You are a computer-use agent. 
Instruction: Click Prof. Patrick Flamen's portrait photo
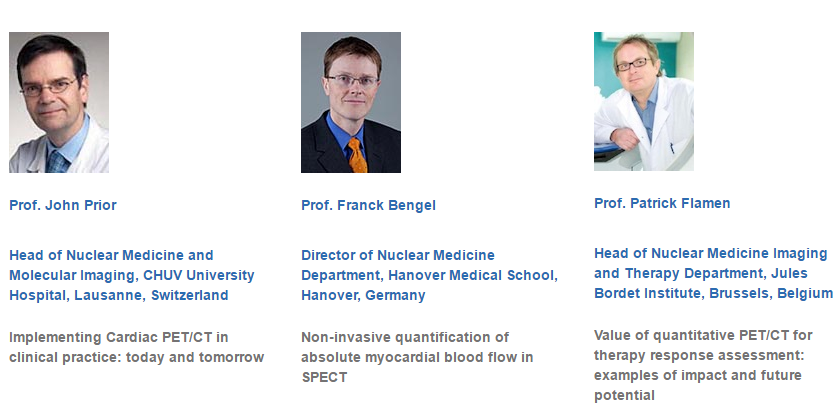pyautogui.click(x=644, y=101)
